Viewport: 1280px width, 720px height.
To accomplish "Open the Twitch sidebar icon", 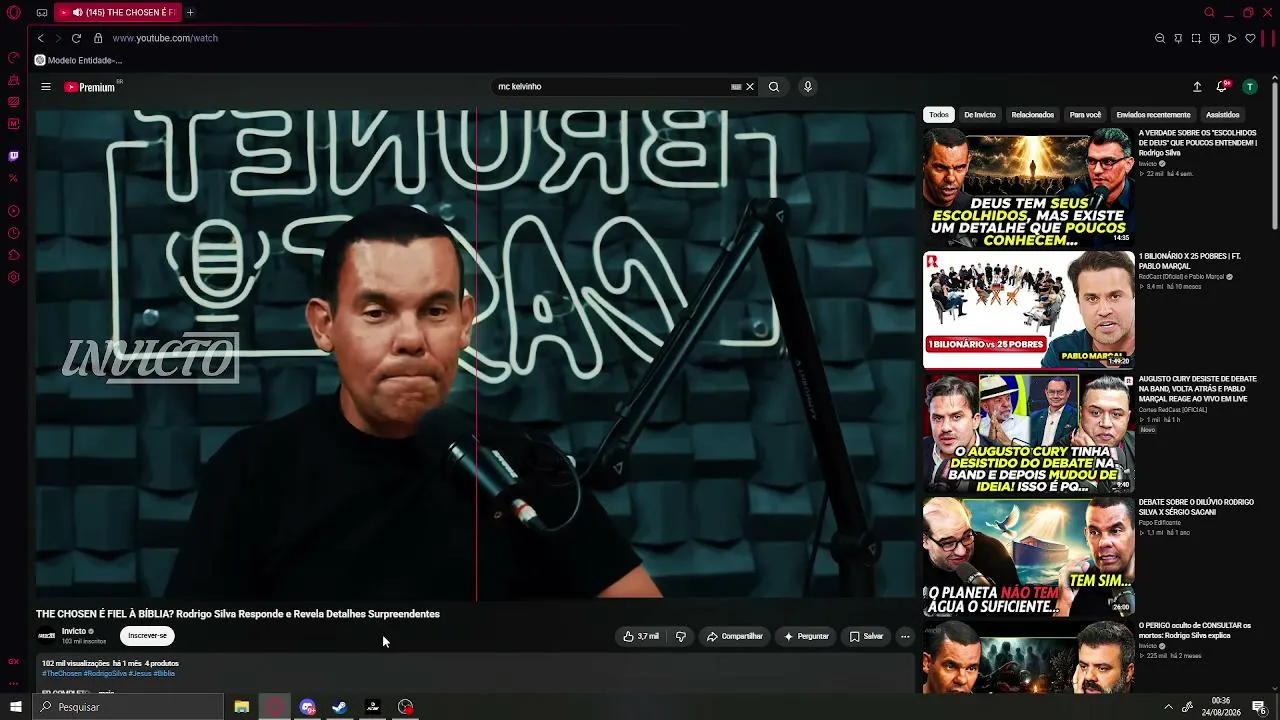I will 14,156.
